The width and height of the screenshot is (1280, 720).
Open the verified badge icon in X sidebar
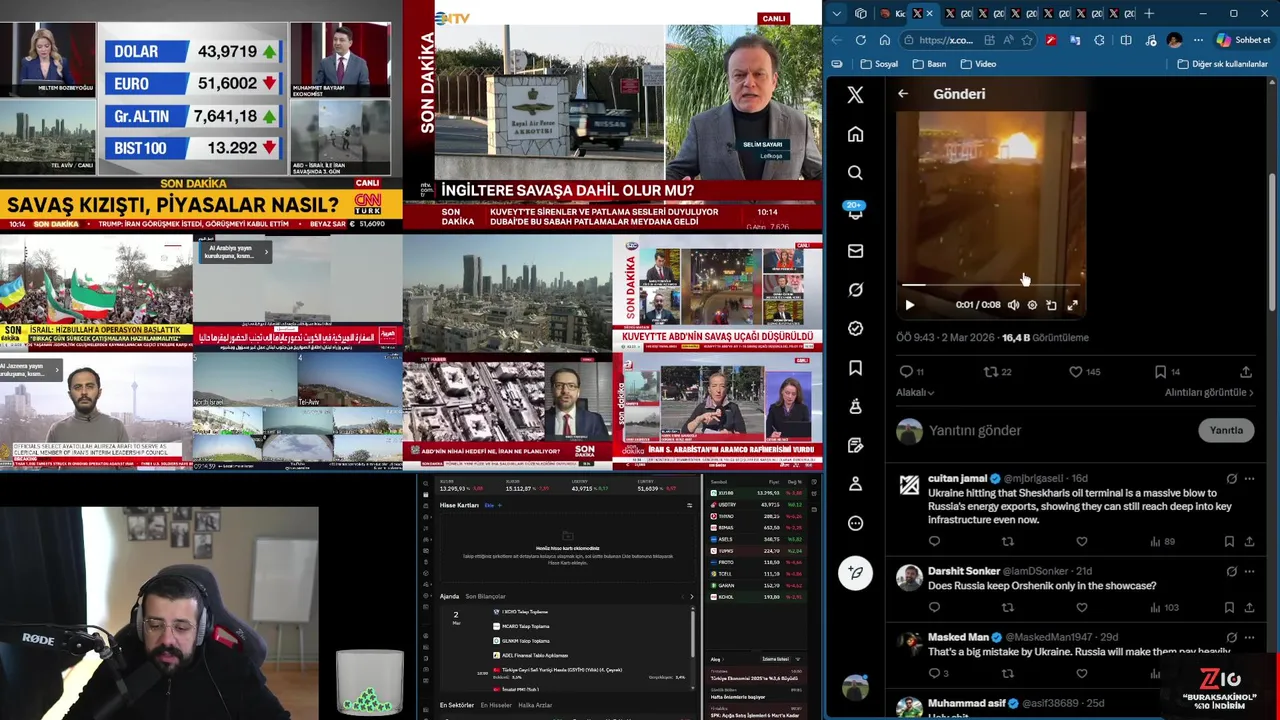855,328
